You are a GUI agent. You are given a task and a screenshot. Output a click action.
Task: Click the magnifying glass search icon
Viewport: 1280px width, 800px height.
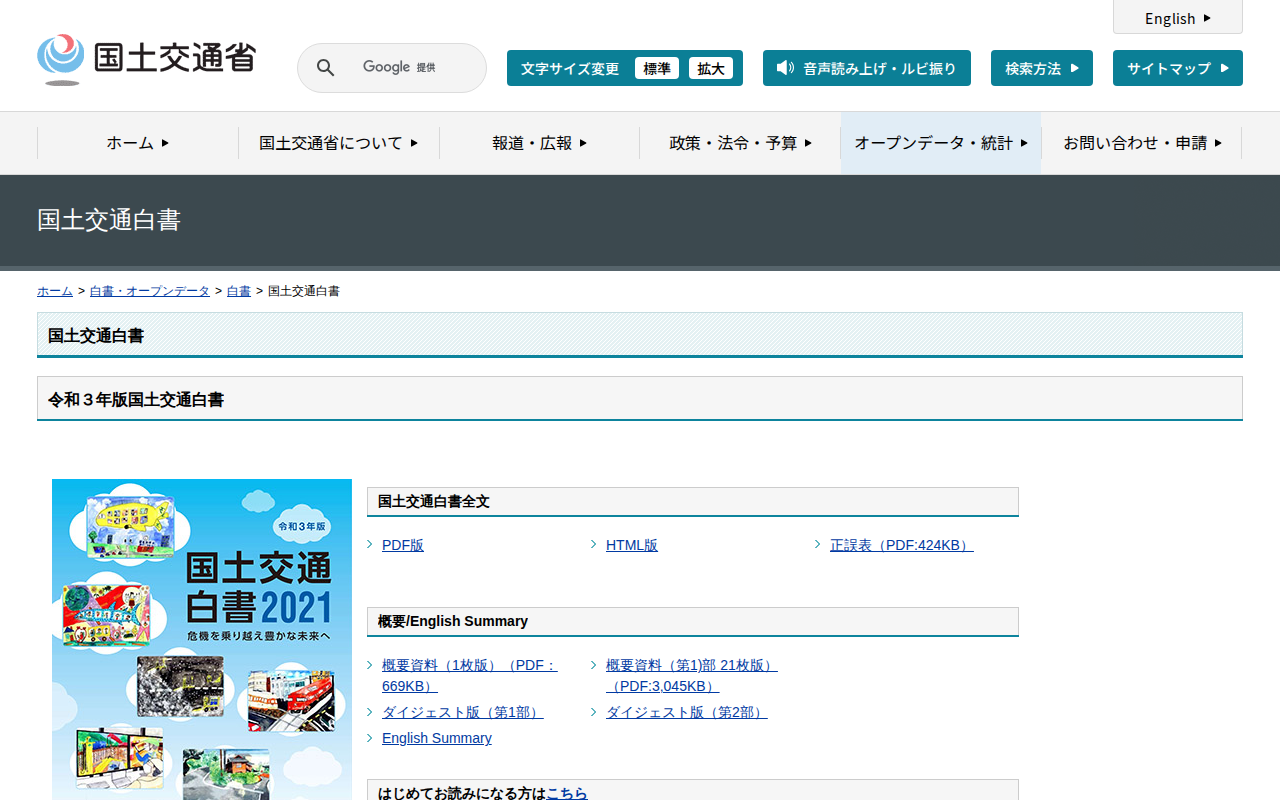326,68
